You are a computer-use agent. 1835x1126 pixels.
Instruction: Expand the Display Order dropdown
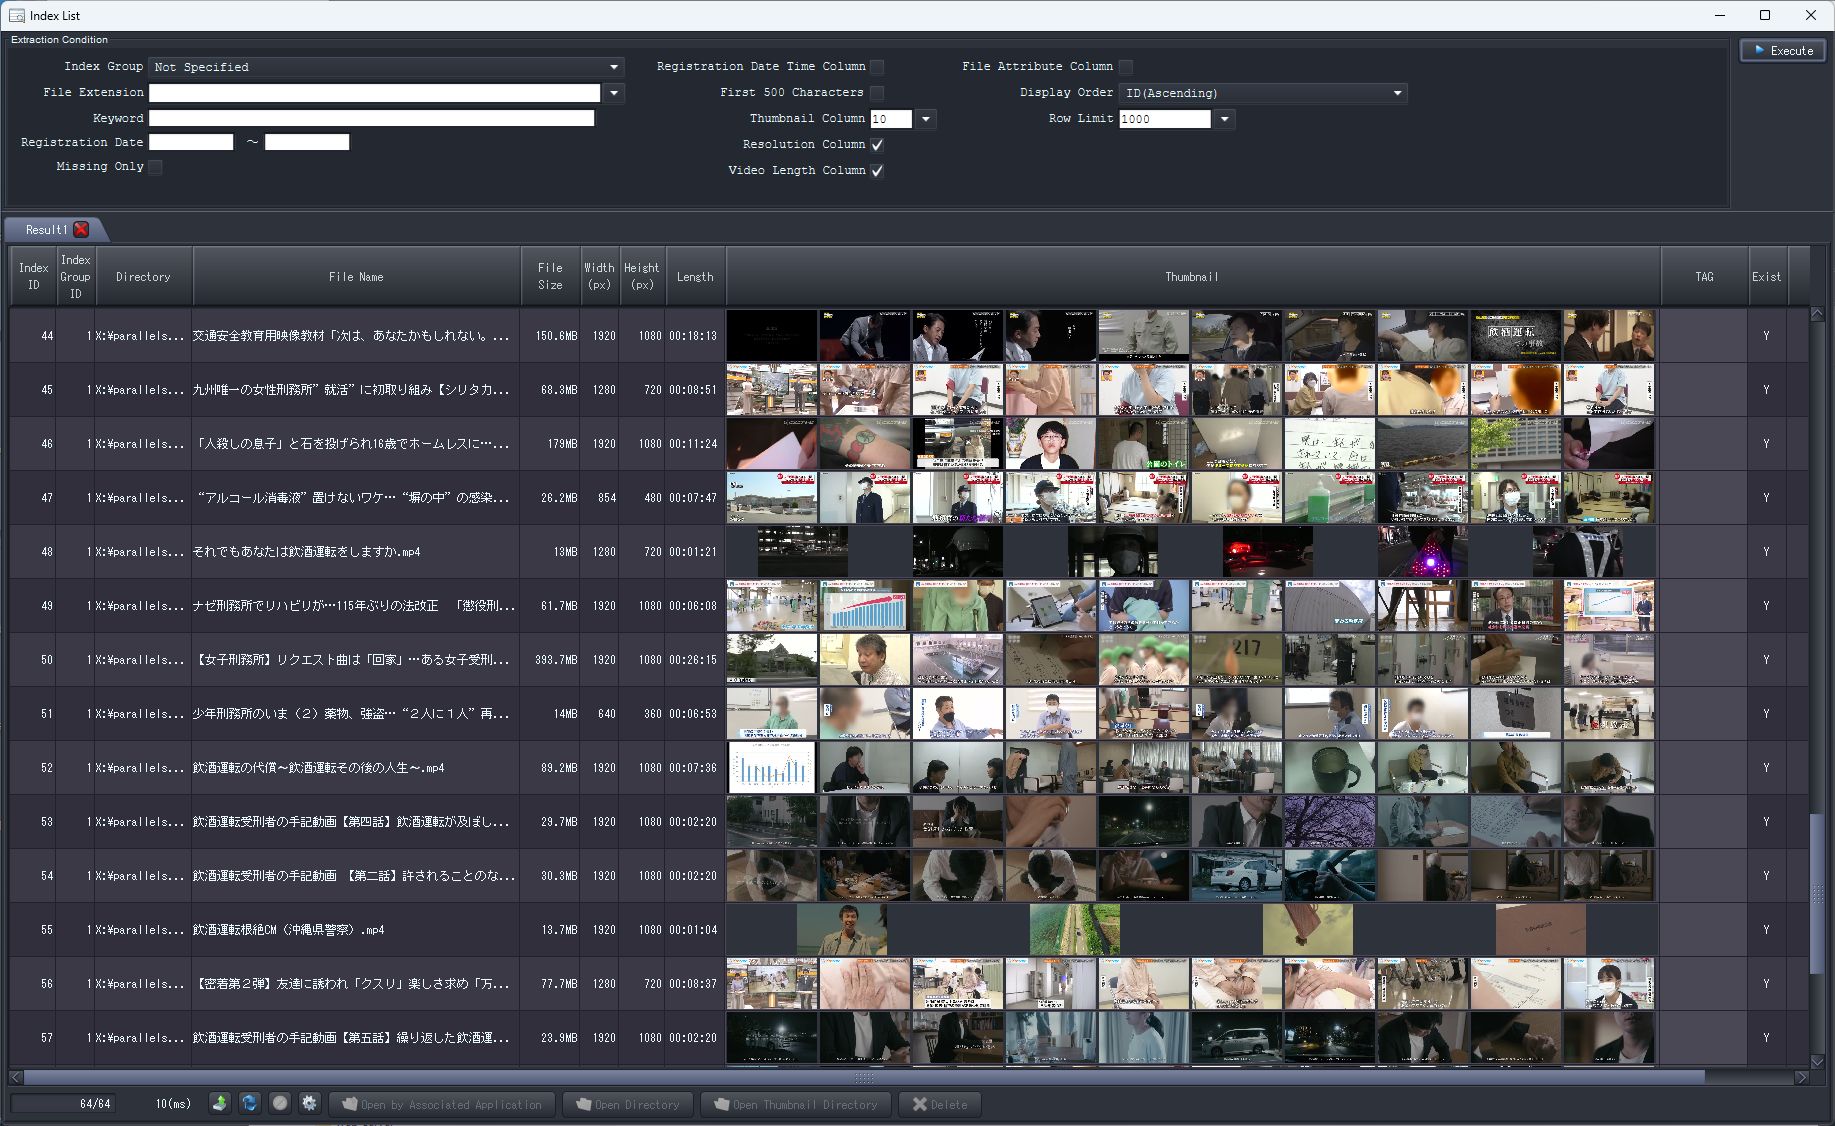pos(1263,93)
